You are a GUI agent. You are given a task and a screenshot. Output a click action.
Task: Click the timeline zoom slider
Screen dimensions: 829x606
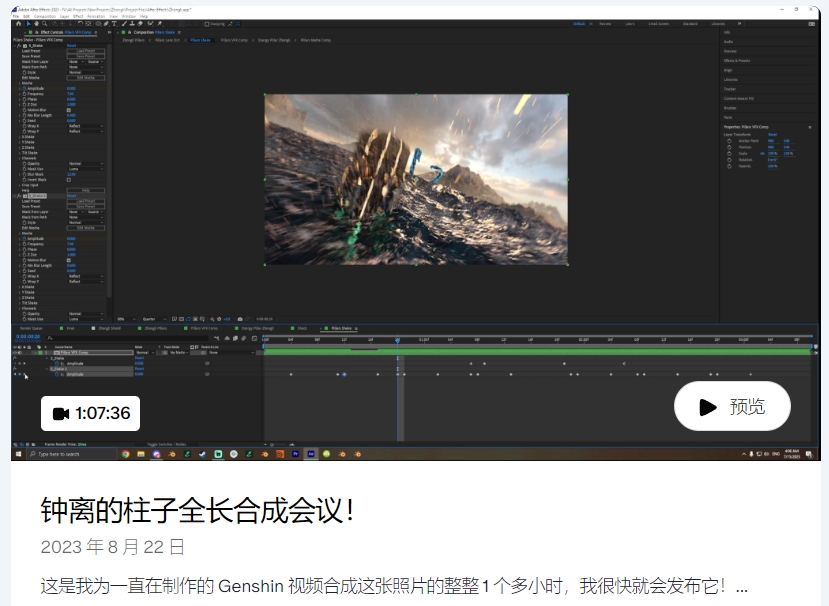pyautogui.click(x=280, y=444)
